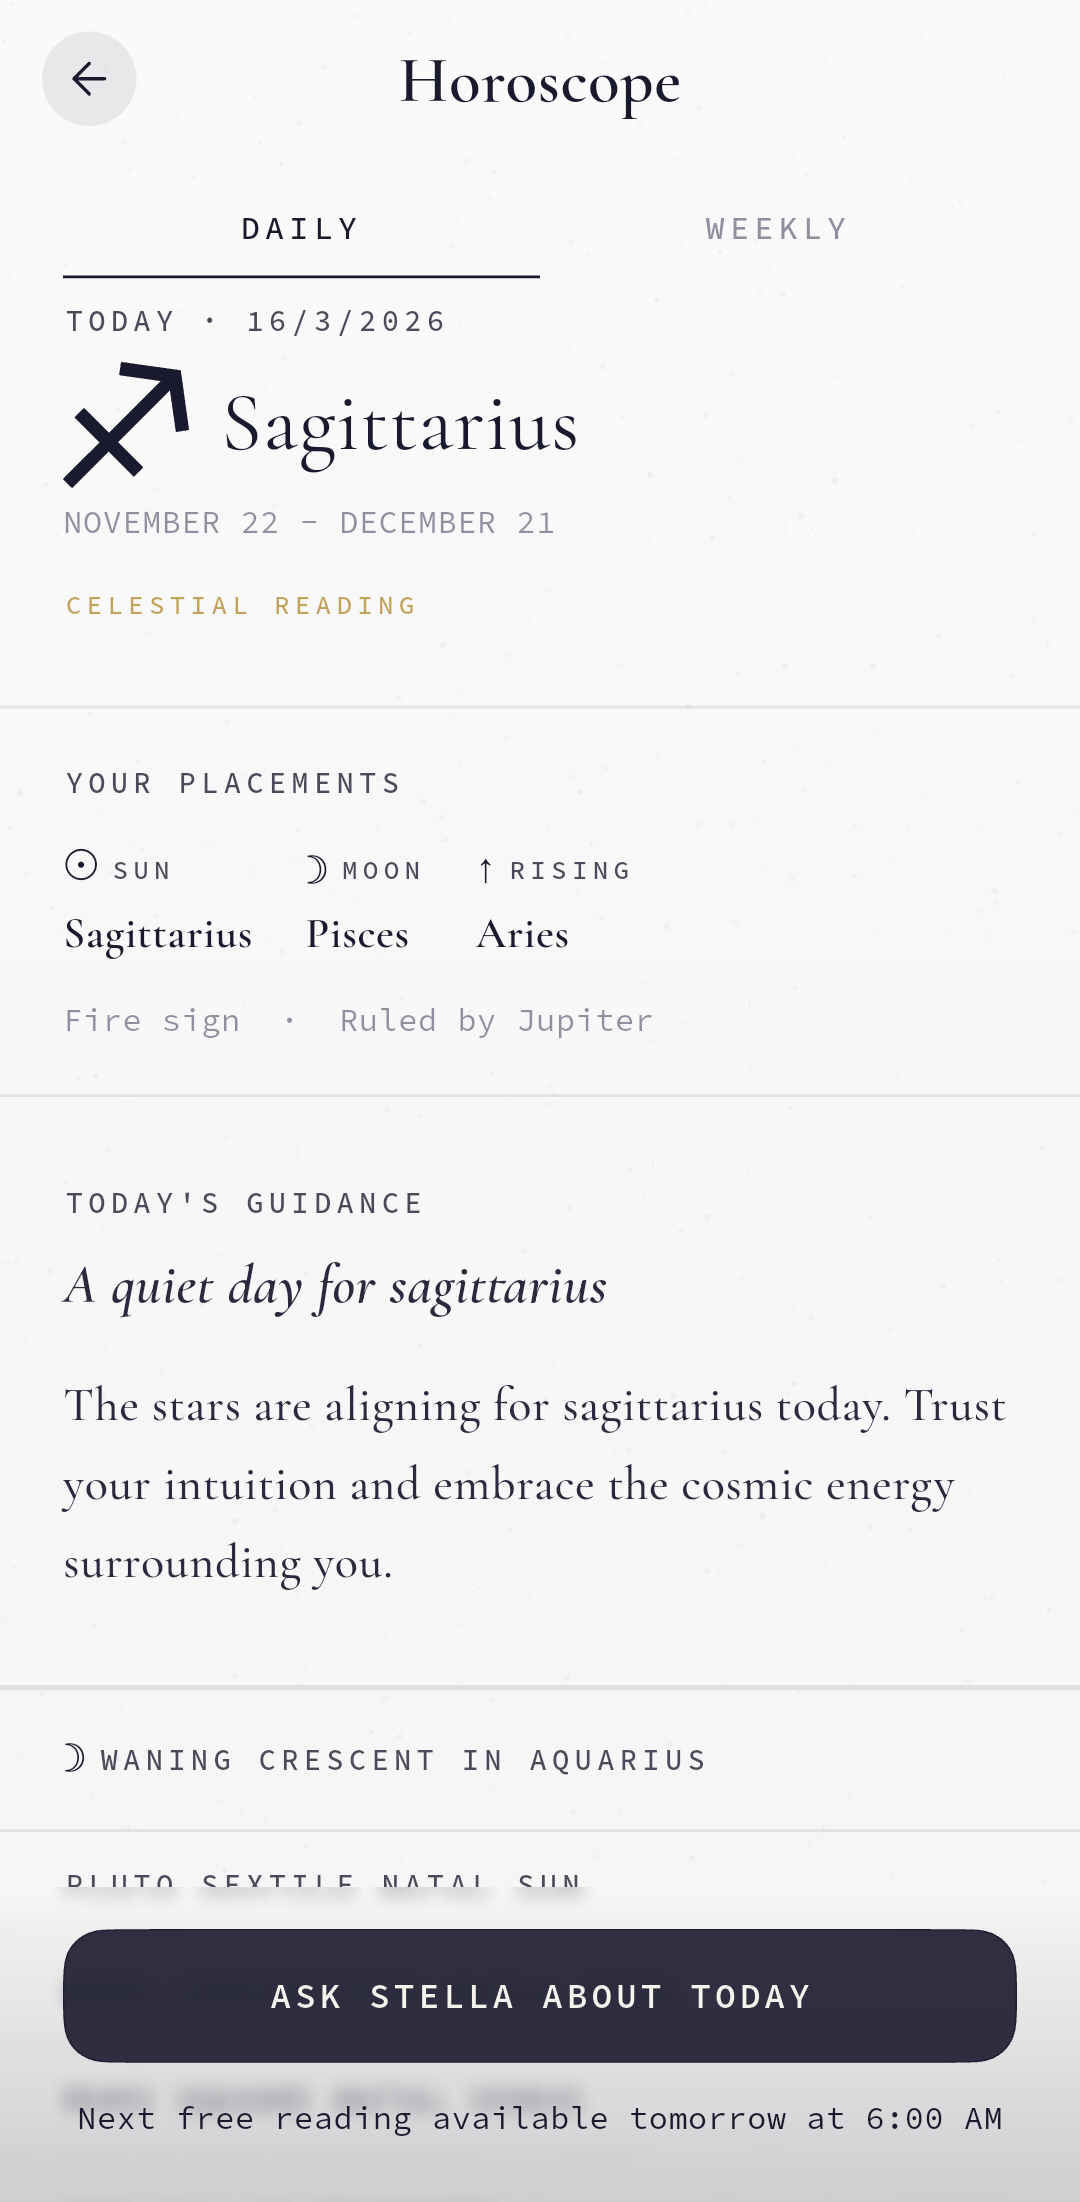
Task: Tap the Celestial Reading label
Action: (241, 606)
